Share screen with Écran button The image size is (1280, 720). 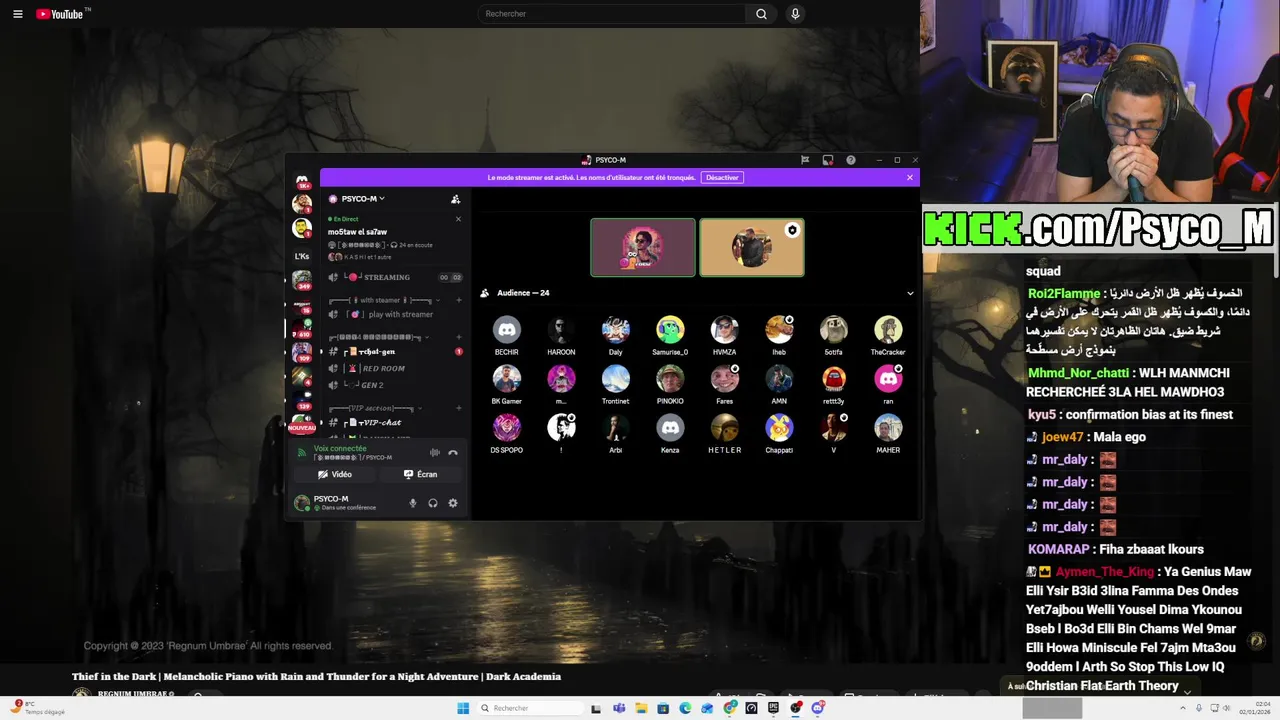(421, 474)
